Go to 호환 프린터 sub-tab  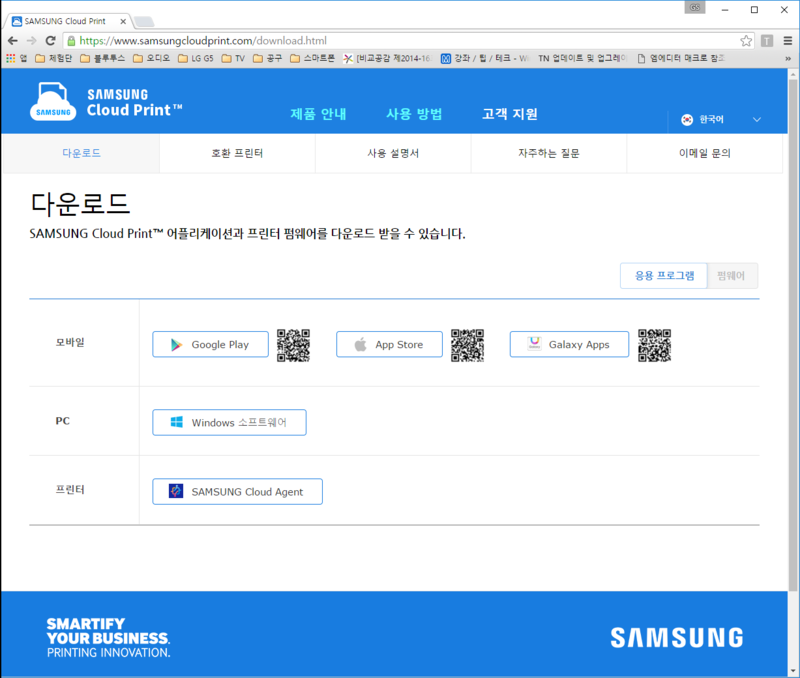click(237, 153)
